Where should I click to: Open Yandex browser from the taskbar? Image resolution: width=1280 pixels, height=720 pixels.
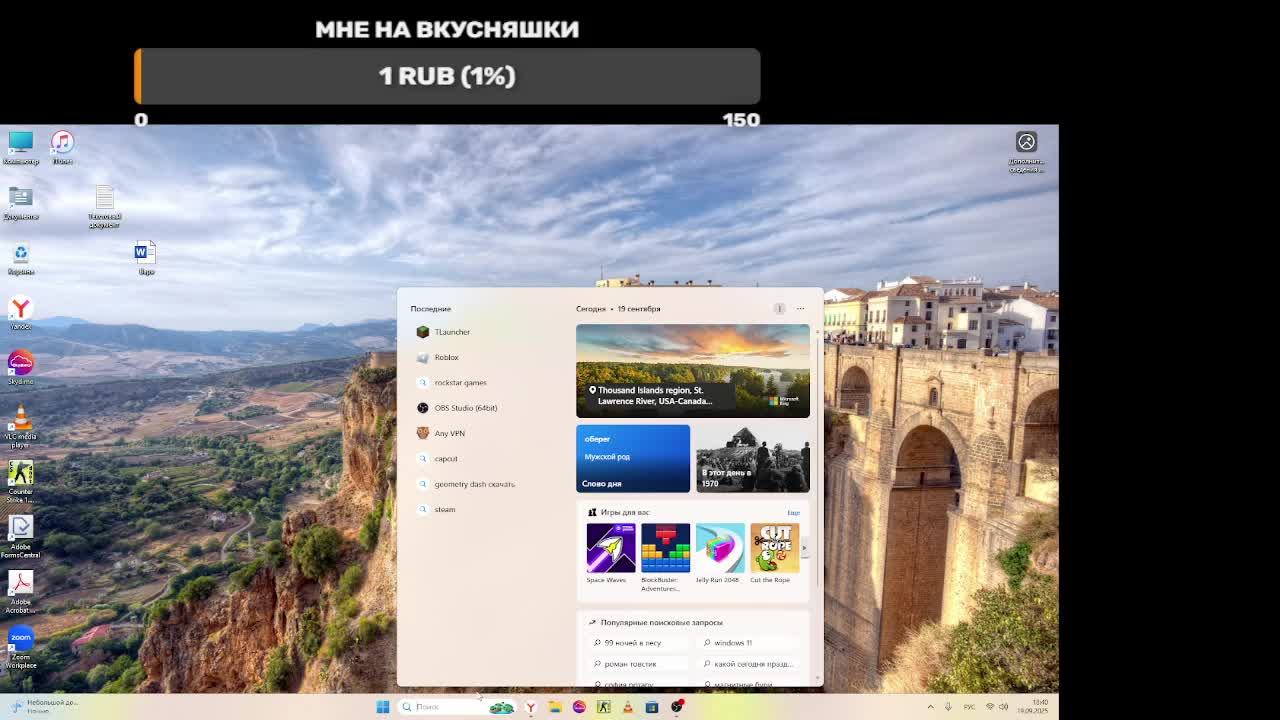530,707
